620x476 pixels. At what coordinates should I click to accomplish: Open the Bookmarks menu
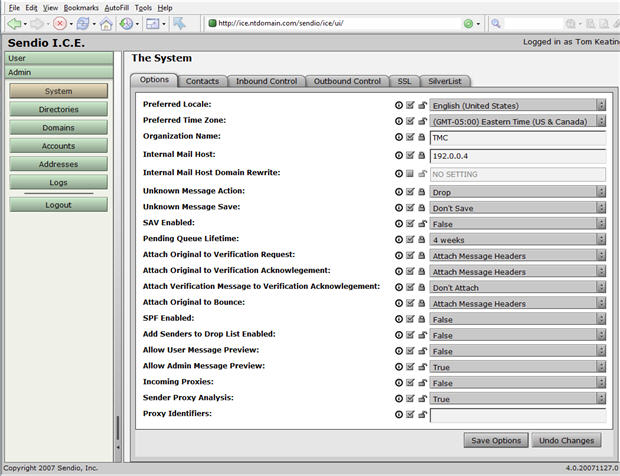pos(81,7)
